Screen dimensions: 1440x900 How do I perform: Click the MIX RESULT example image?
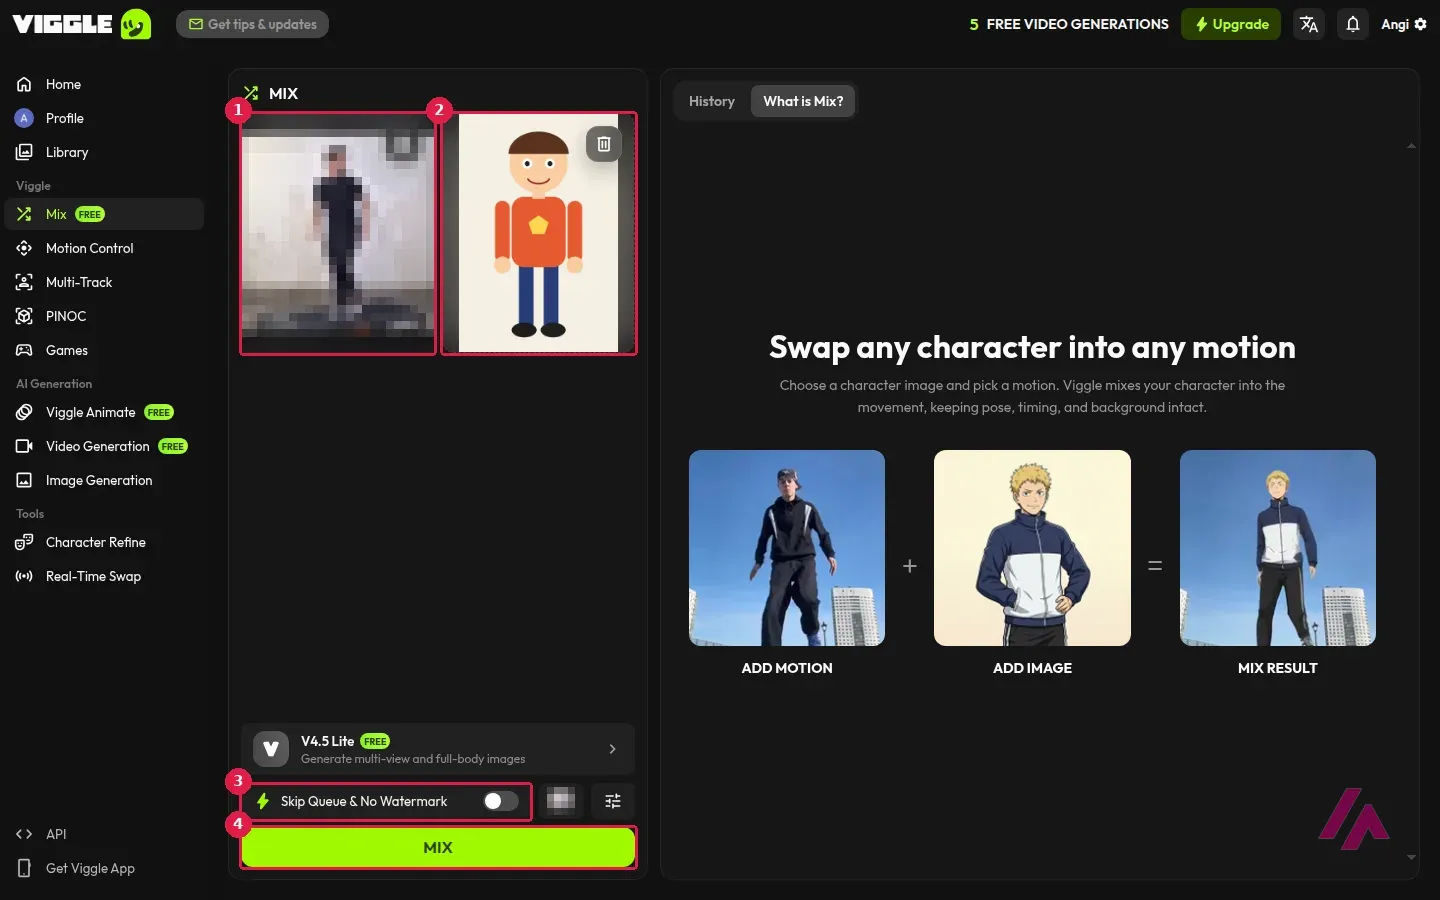[x=1278, y=548]
